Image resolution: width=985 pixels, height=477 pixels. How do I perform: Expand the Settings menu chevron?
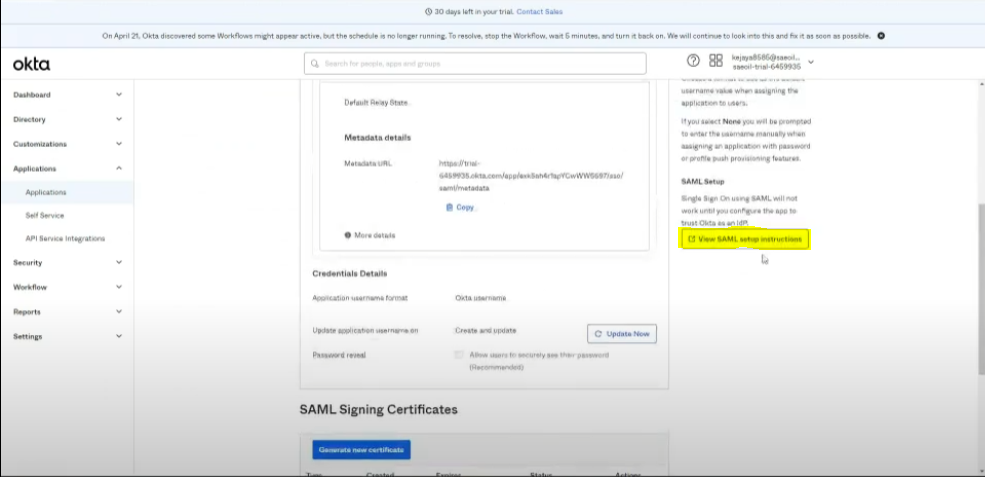119,336
